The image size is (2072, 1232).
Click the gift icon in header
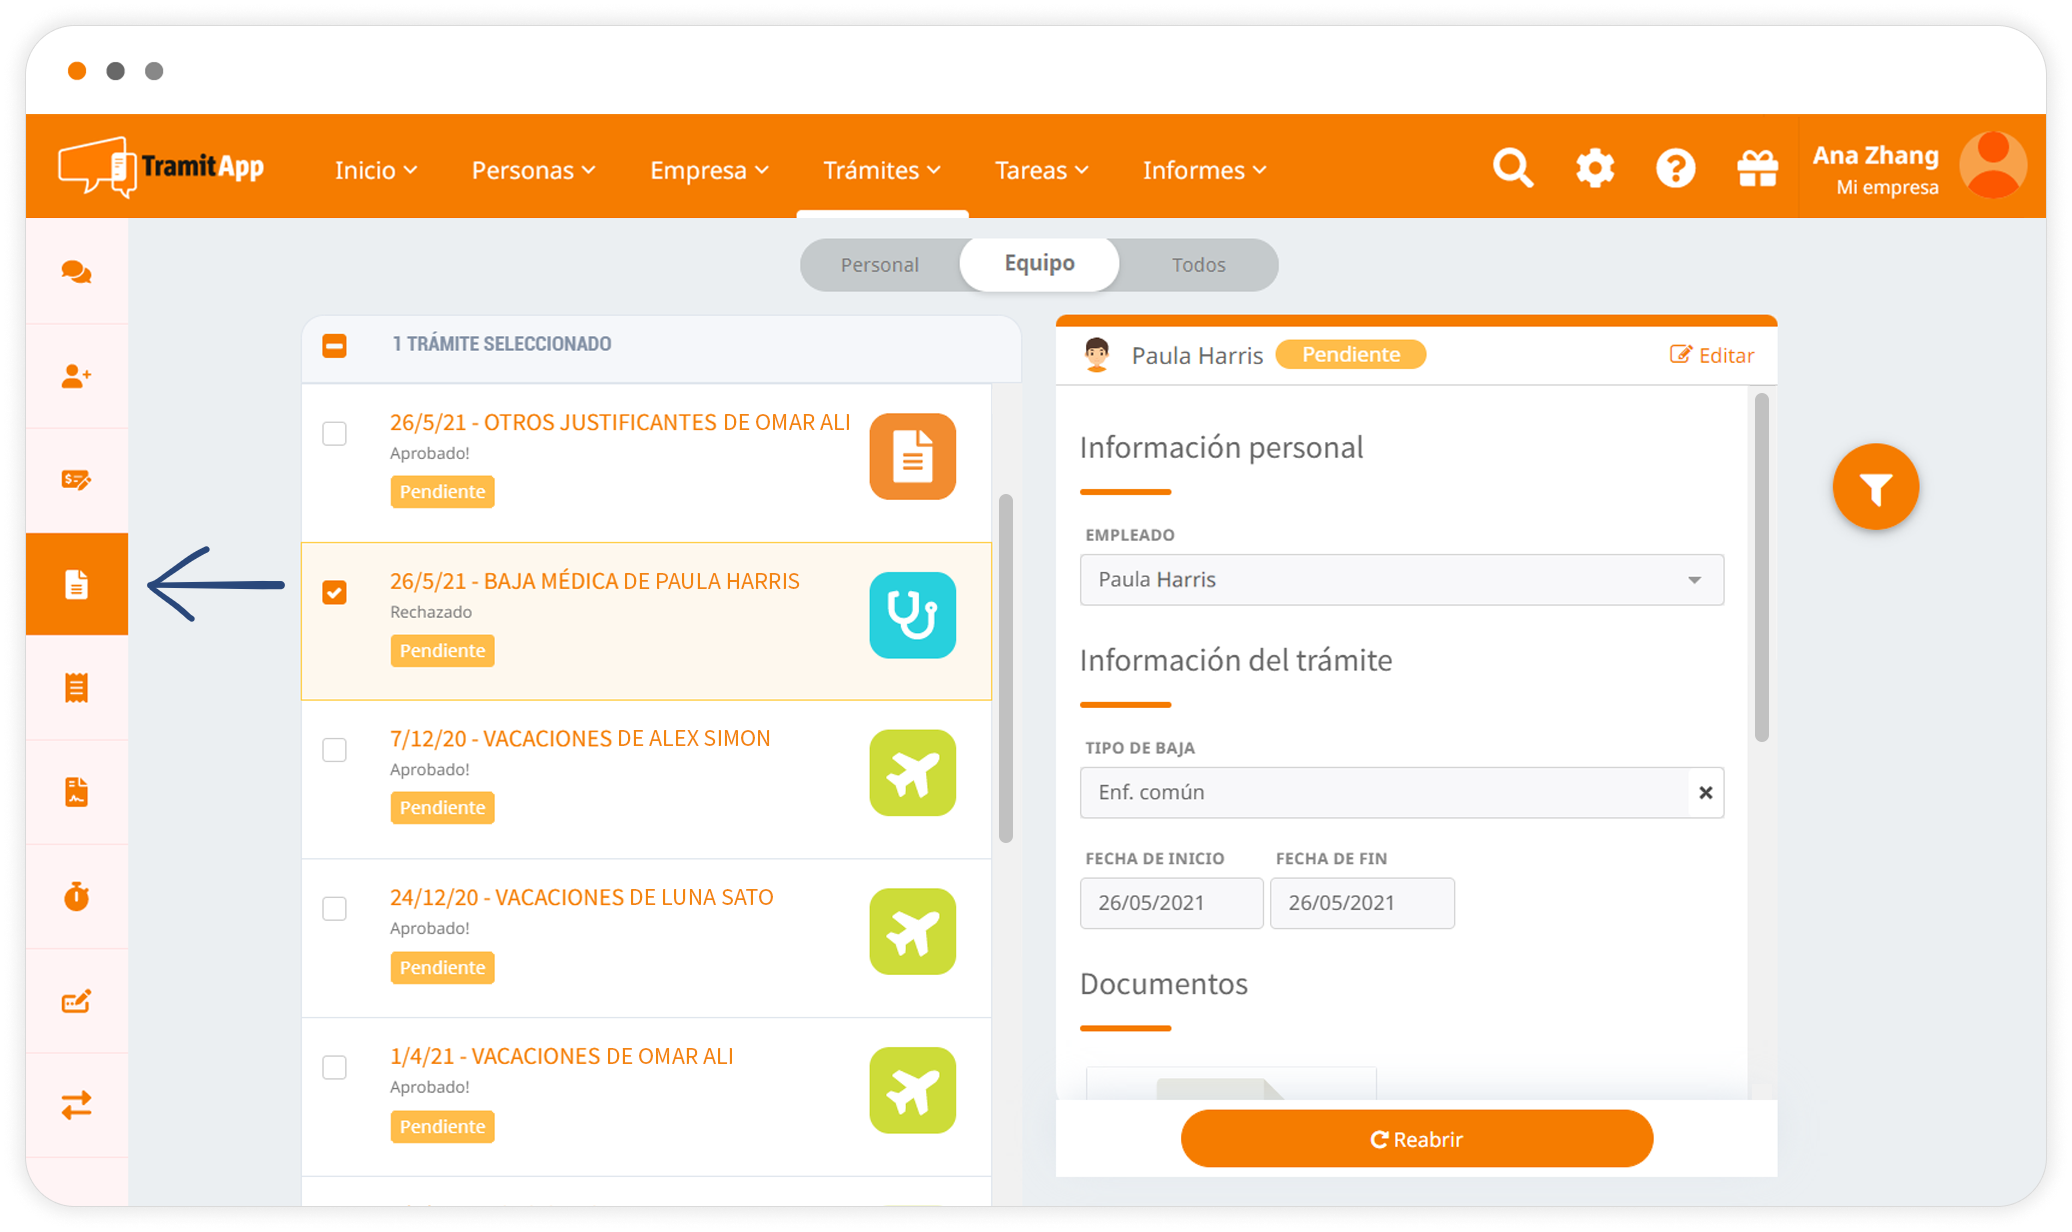click(1757, 168)
